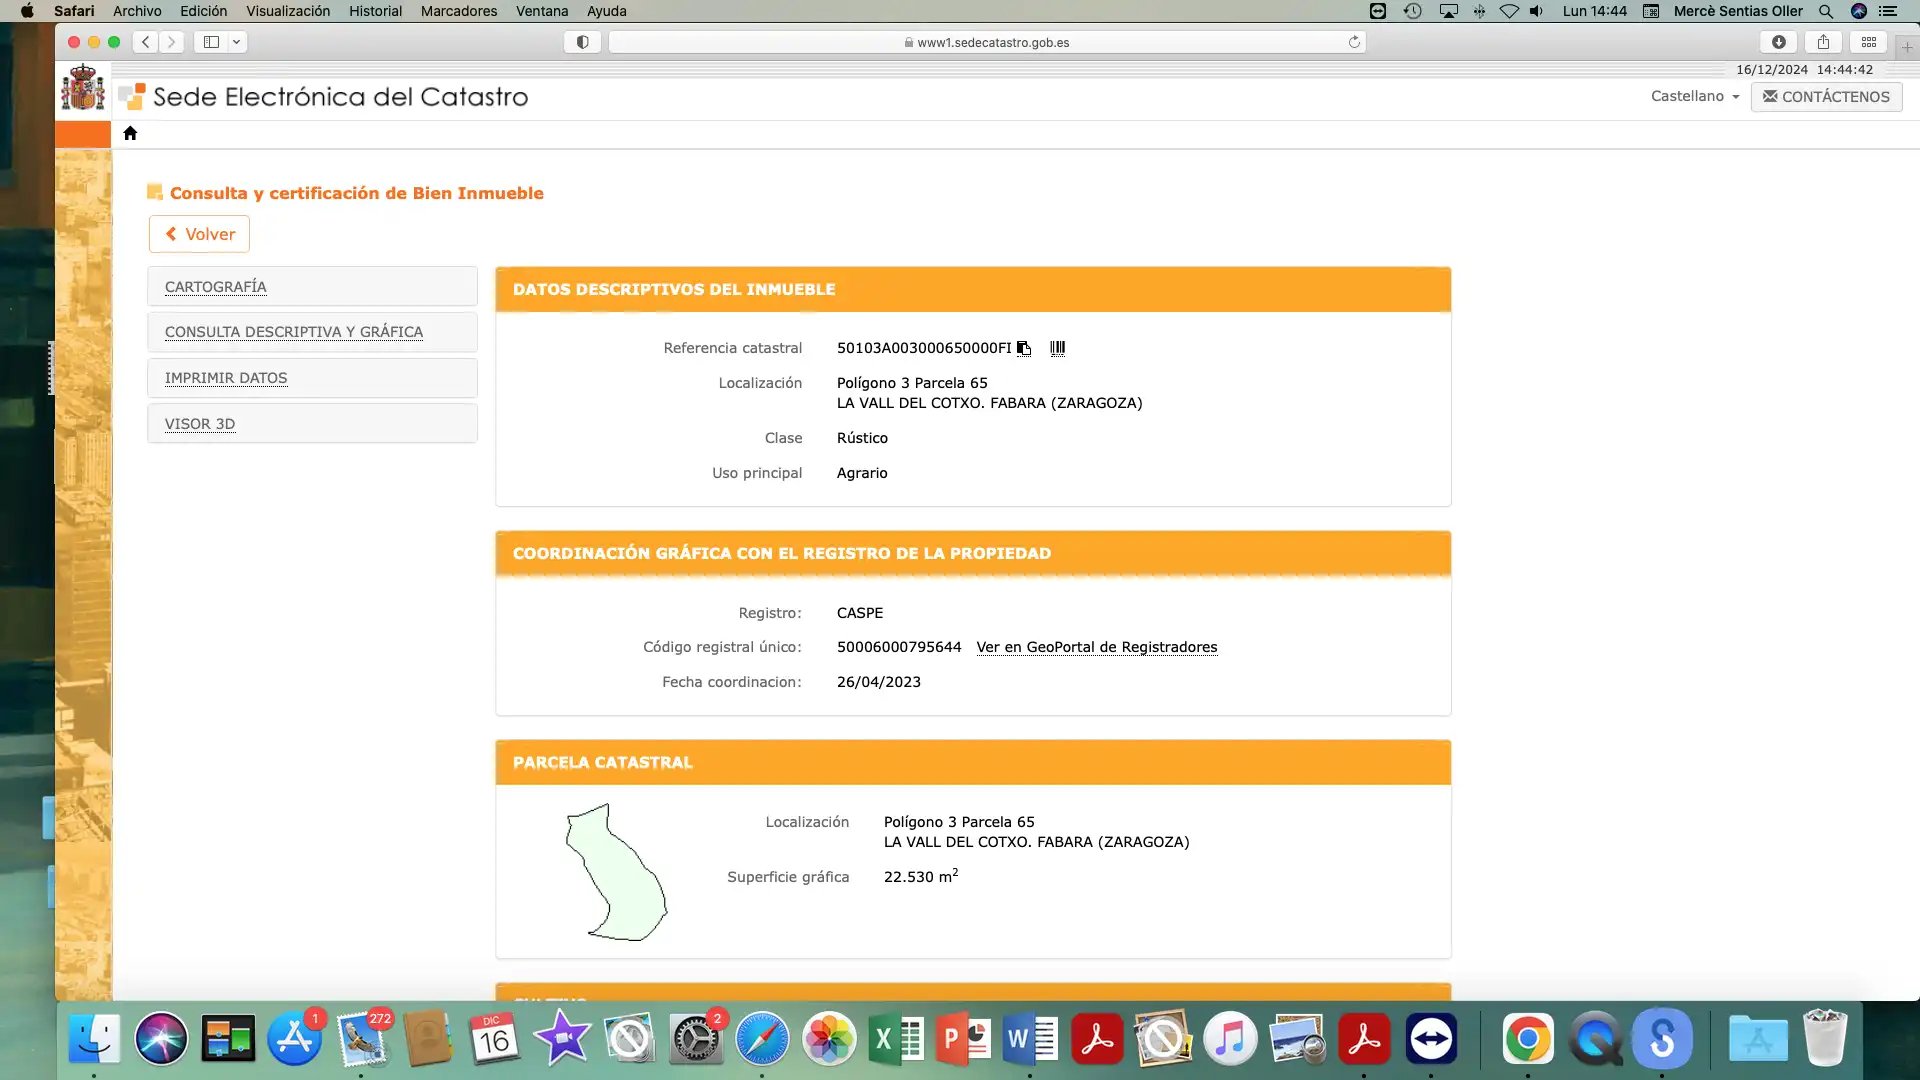Open the barcode icon next to reference
Image resolution: width=1920 pixels, height=1080 pixels.
(1057, 348)
